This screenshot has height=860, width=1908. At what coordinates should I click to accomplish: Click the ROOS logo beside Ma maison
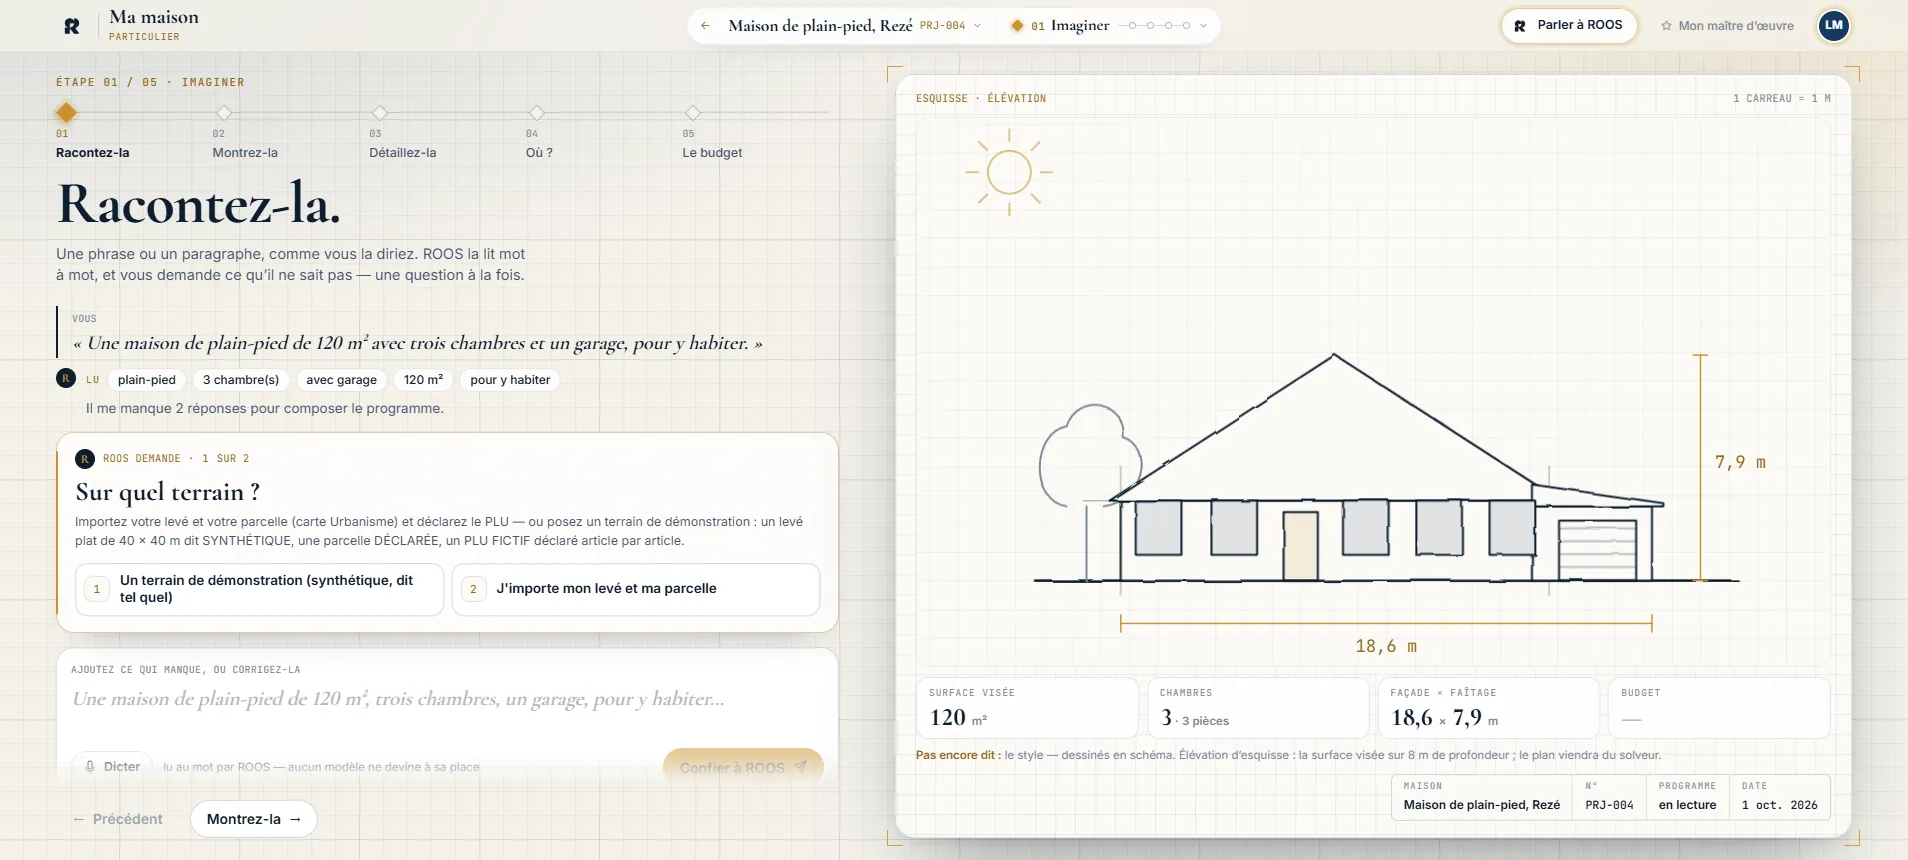(72, 26)
